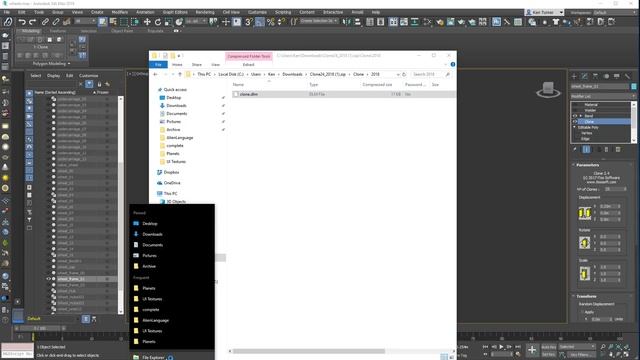Click Go to Start playback button

click(x=485, y=347)
